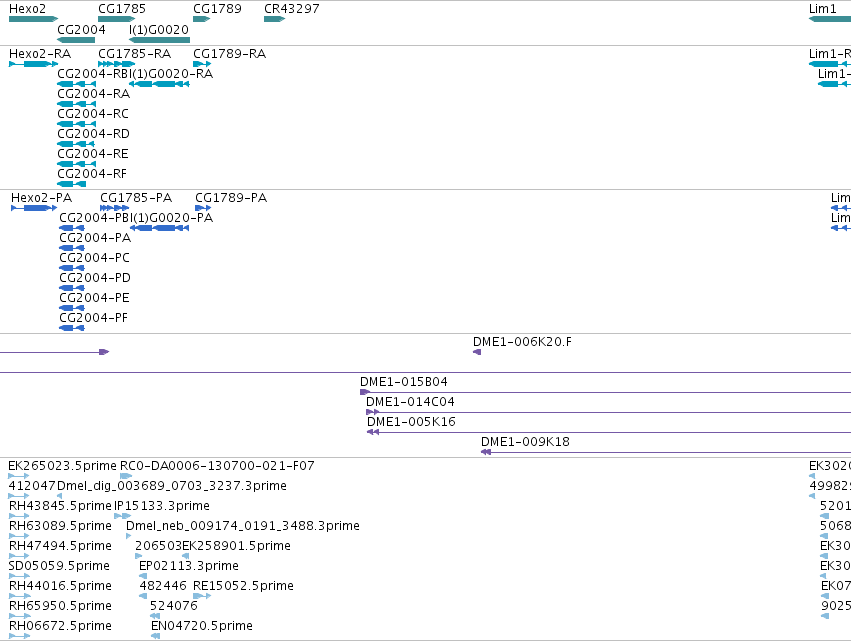
Task: Click the CG2004-RD transcript glyph
Action: click(76, 144)
